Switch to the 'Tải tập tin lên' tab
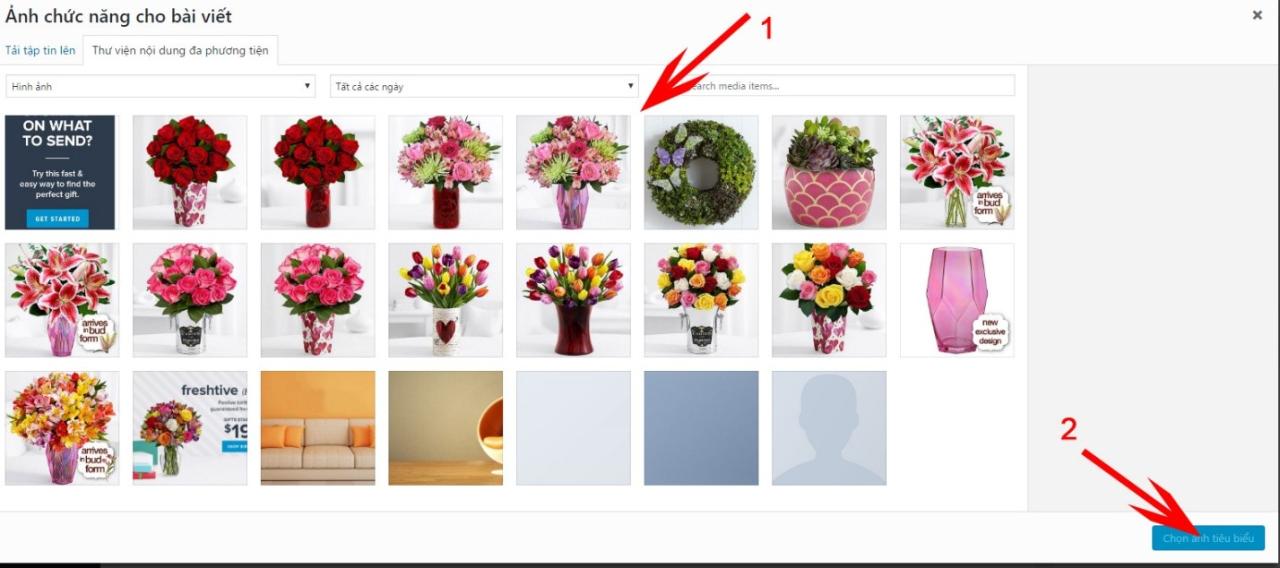The height and width of the screenshot is (568, 1280). (x=40, y=50)
